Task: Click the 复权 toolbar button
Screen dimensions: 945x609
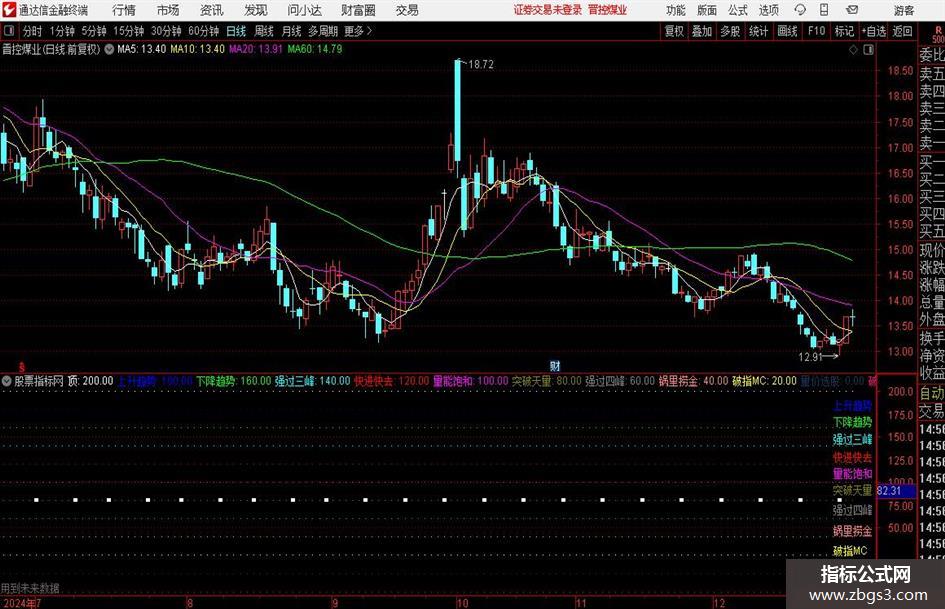Action: (x=674, y=31)
